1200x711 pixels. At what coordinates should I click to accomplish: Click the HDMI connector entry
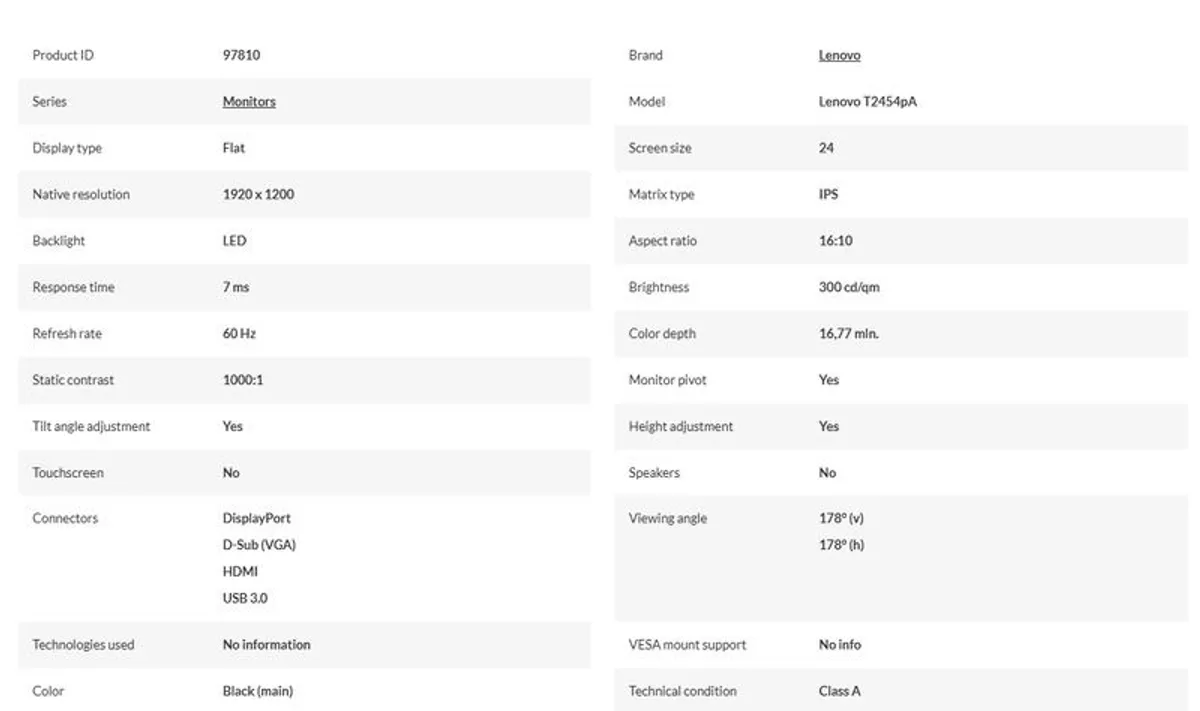click(240, 572)
